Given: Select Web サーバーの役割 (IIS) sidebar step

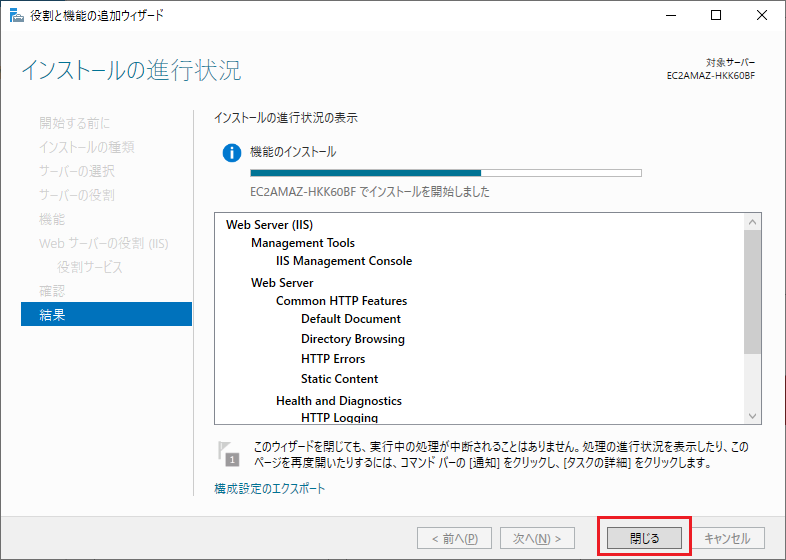Looking at the screenshot, I should 104,243.
